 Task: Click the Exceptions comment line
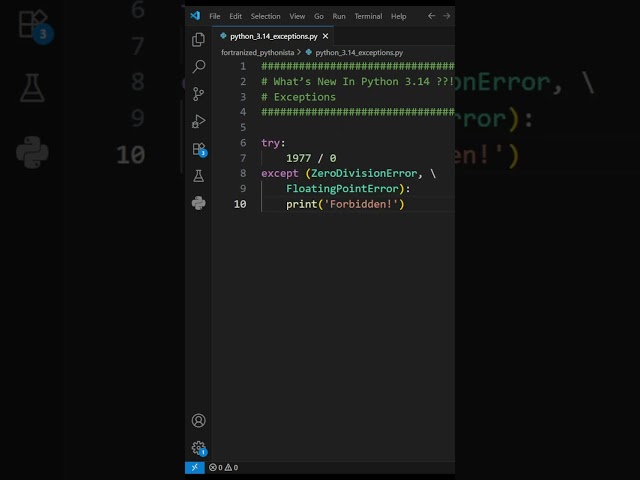[298, 97]
